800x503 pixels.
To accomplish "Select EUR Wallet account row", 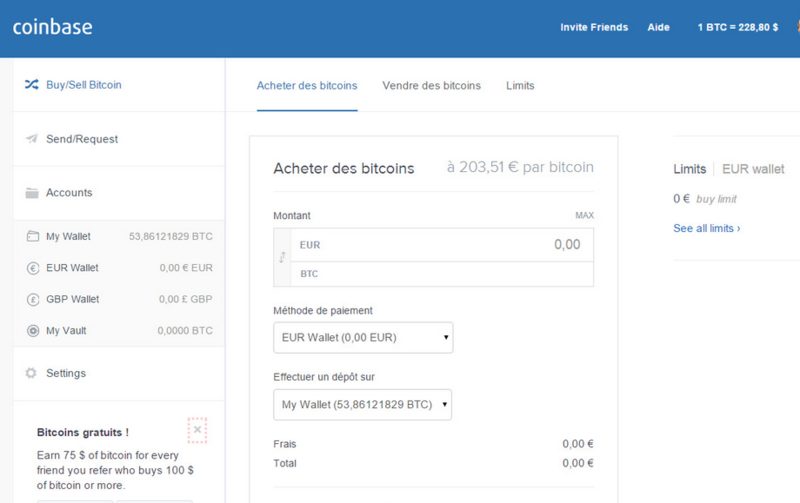I will click(119, 268).
